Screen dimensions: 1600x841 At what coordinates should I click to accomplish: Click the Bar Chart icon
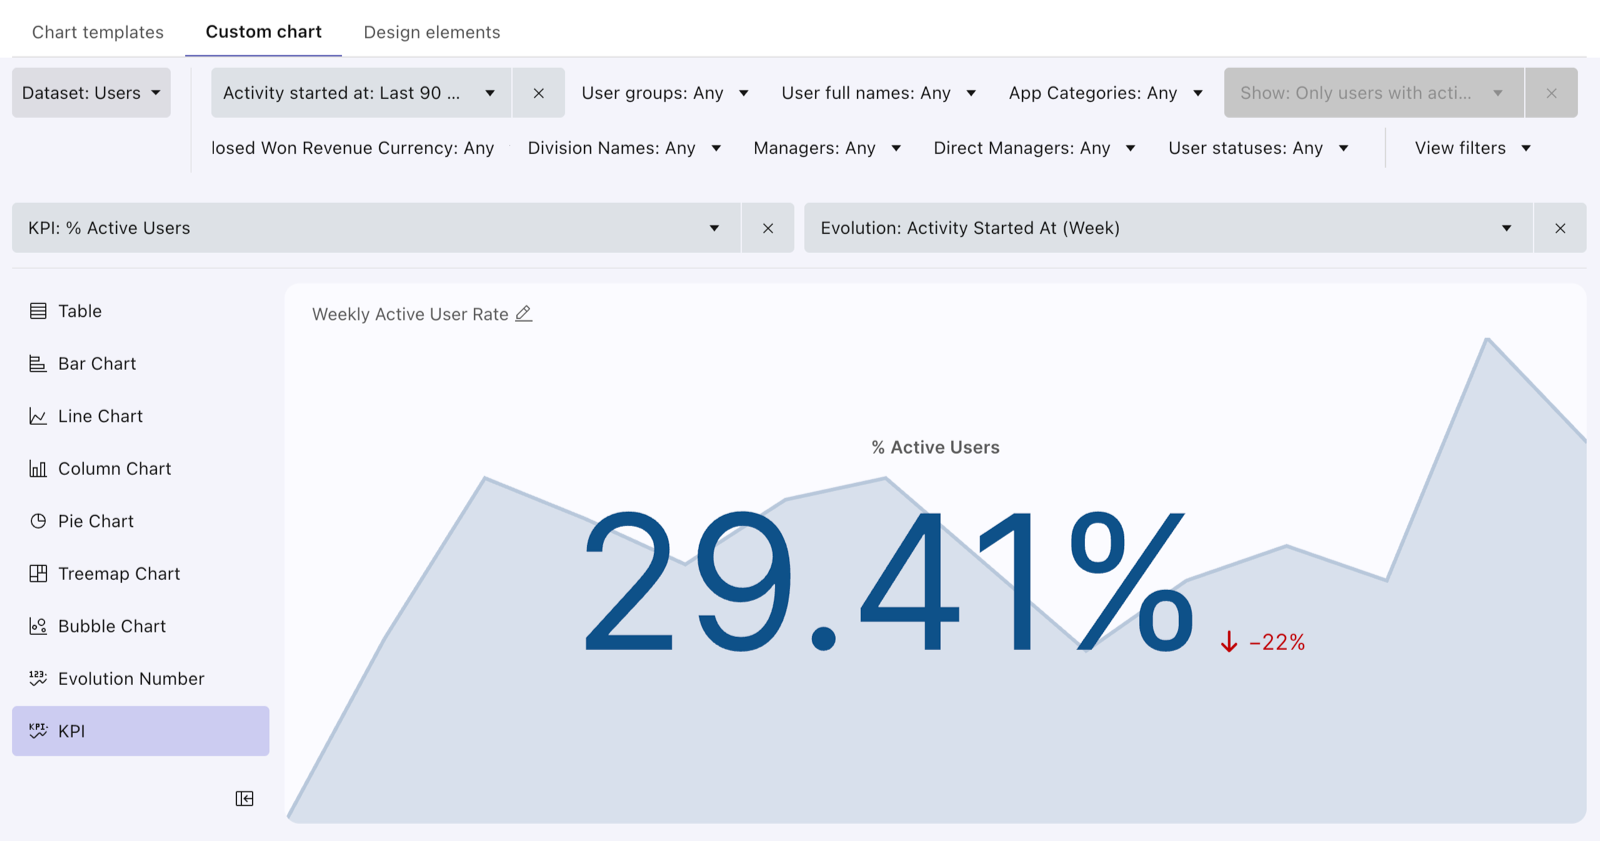point(38,364)
